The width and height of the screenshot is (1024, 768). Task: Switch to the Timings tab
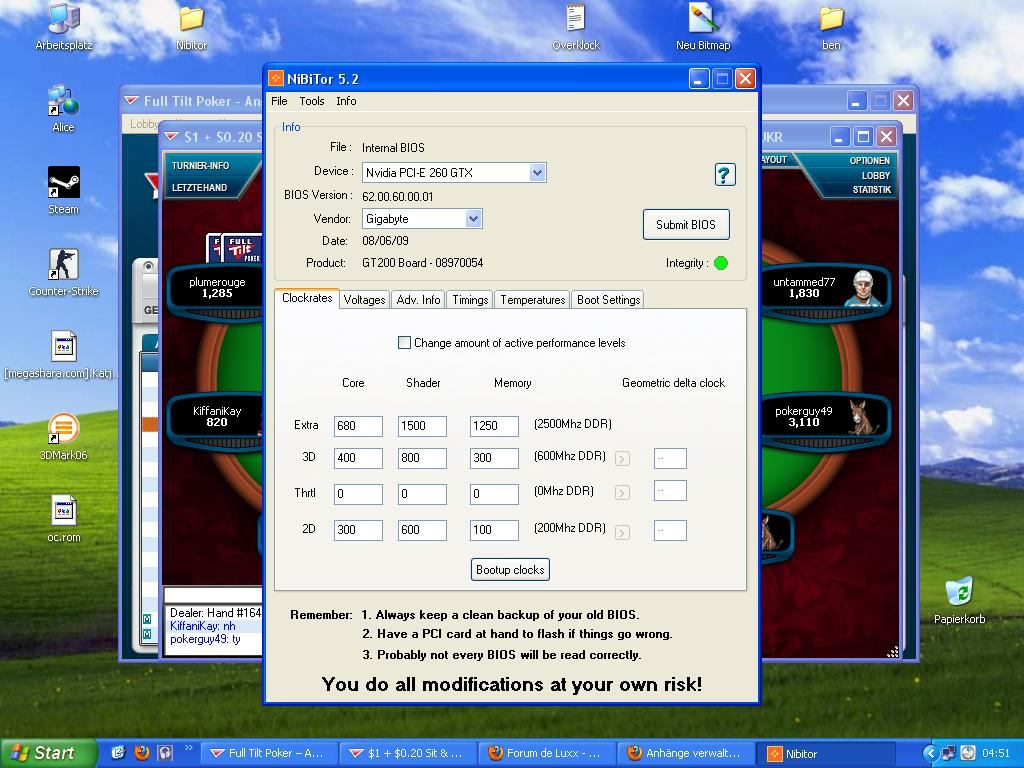click(x=470, y=300)
